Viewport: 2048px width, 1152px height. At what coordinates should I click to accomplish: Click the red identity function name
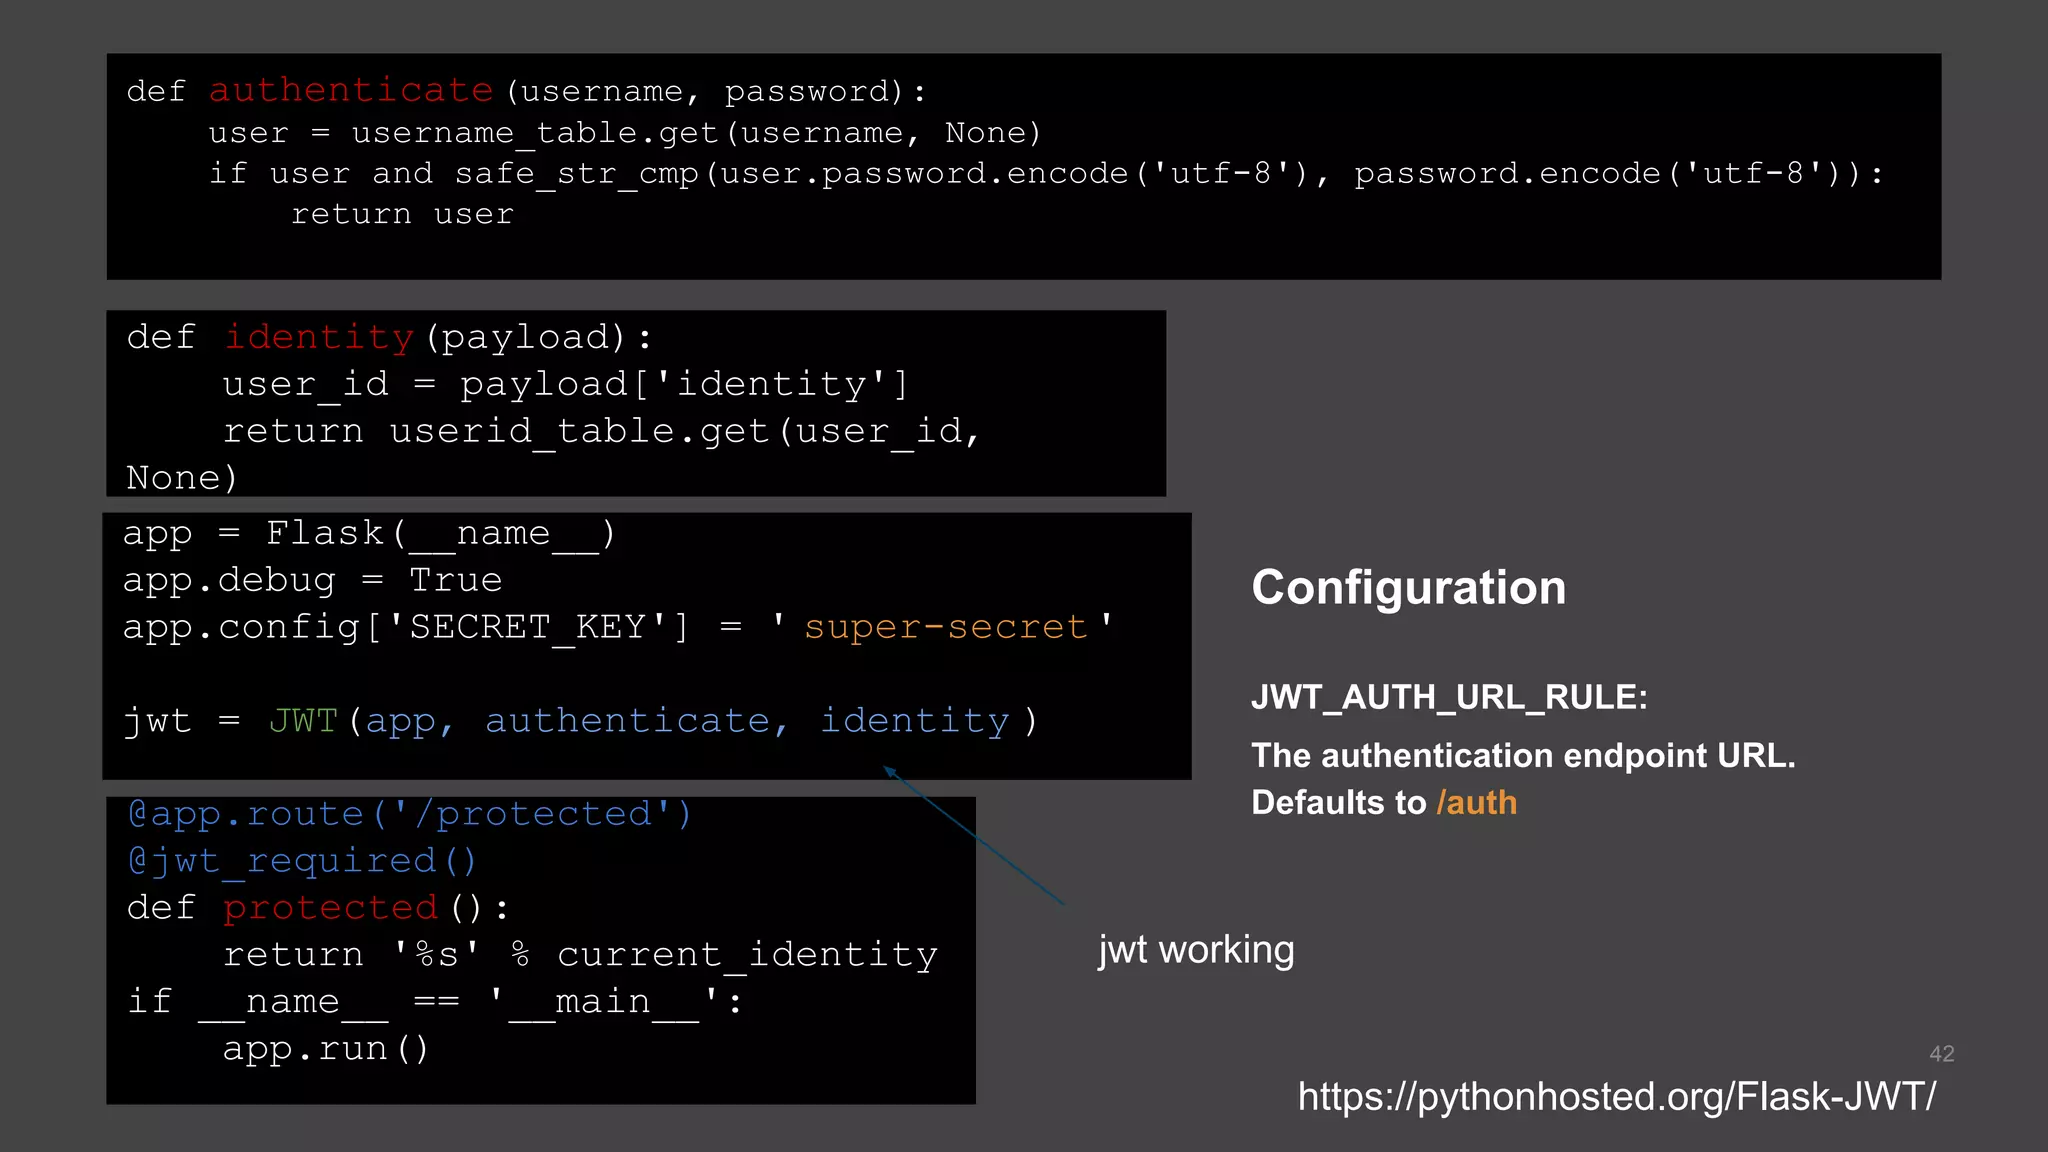coord(318,337)
